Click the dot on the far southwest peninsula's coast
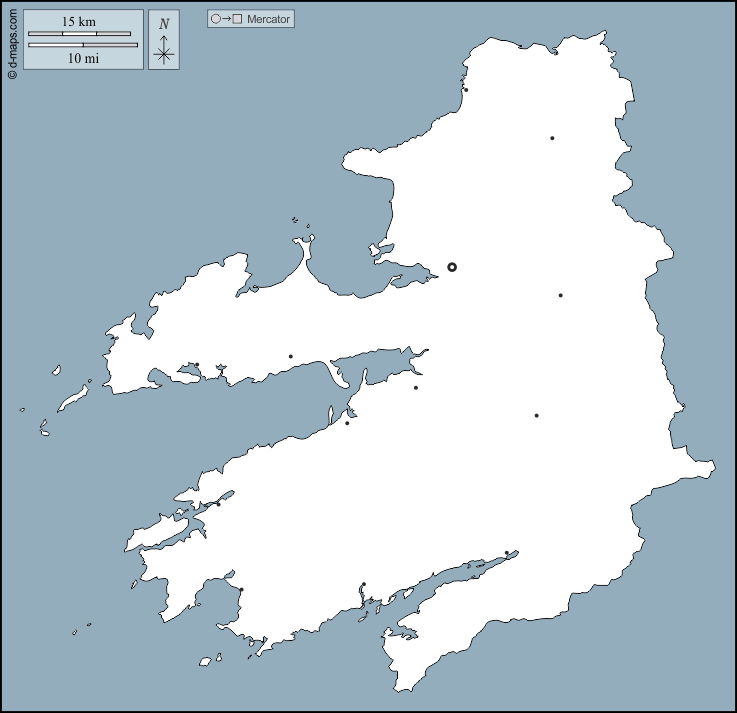The height and width of the screenshot is (713, 737). coord(241,590)
